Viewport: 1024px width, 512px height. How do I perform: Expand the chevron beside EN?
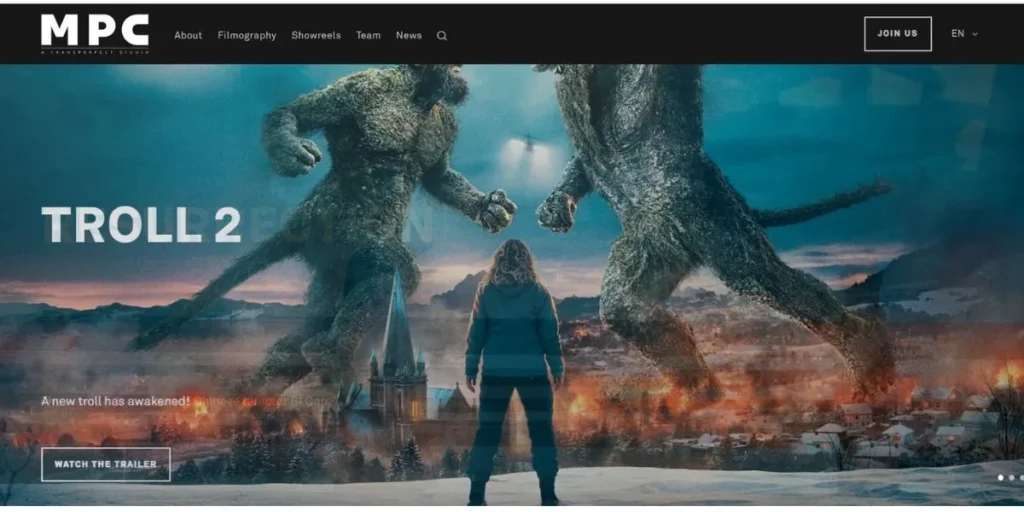tap(975, 34)
